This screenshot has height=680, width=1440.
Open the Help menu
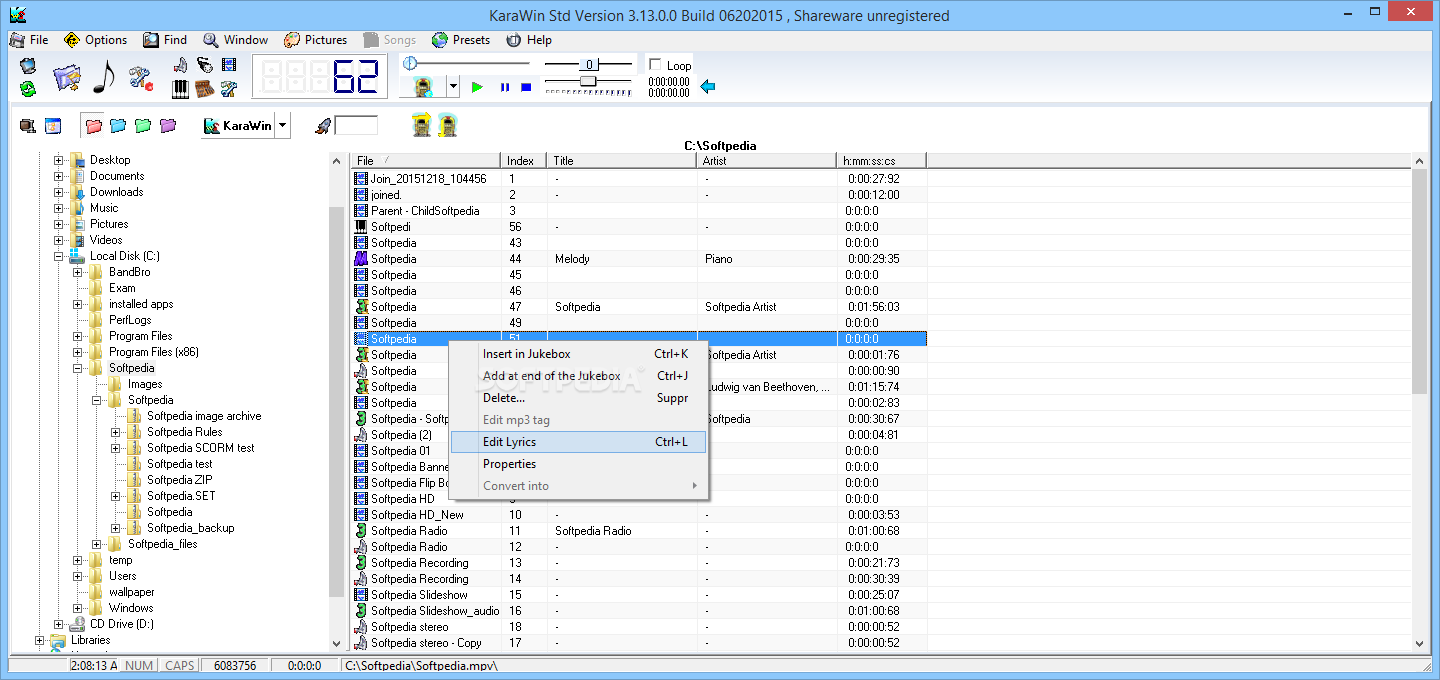click(529, 40)
